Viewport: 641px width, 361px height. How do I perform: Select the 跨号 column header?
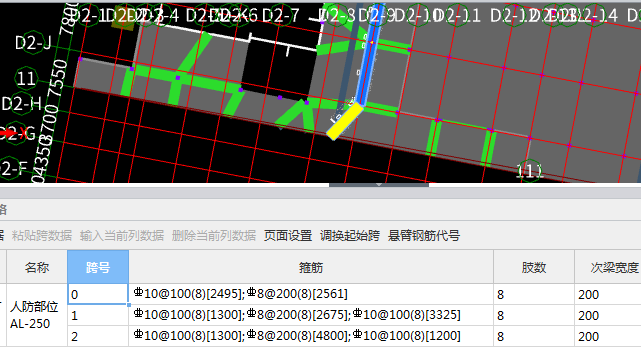coord(98,267)
